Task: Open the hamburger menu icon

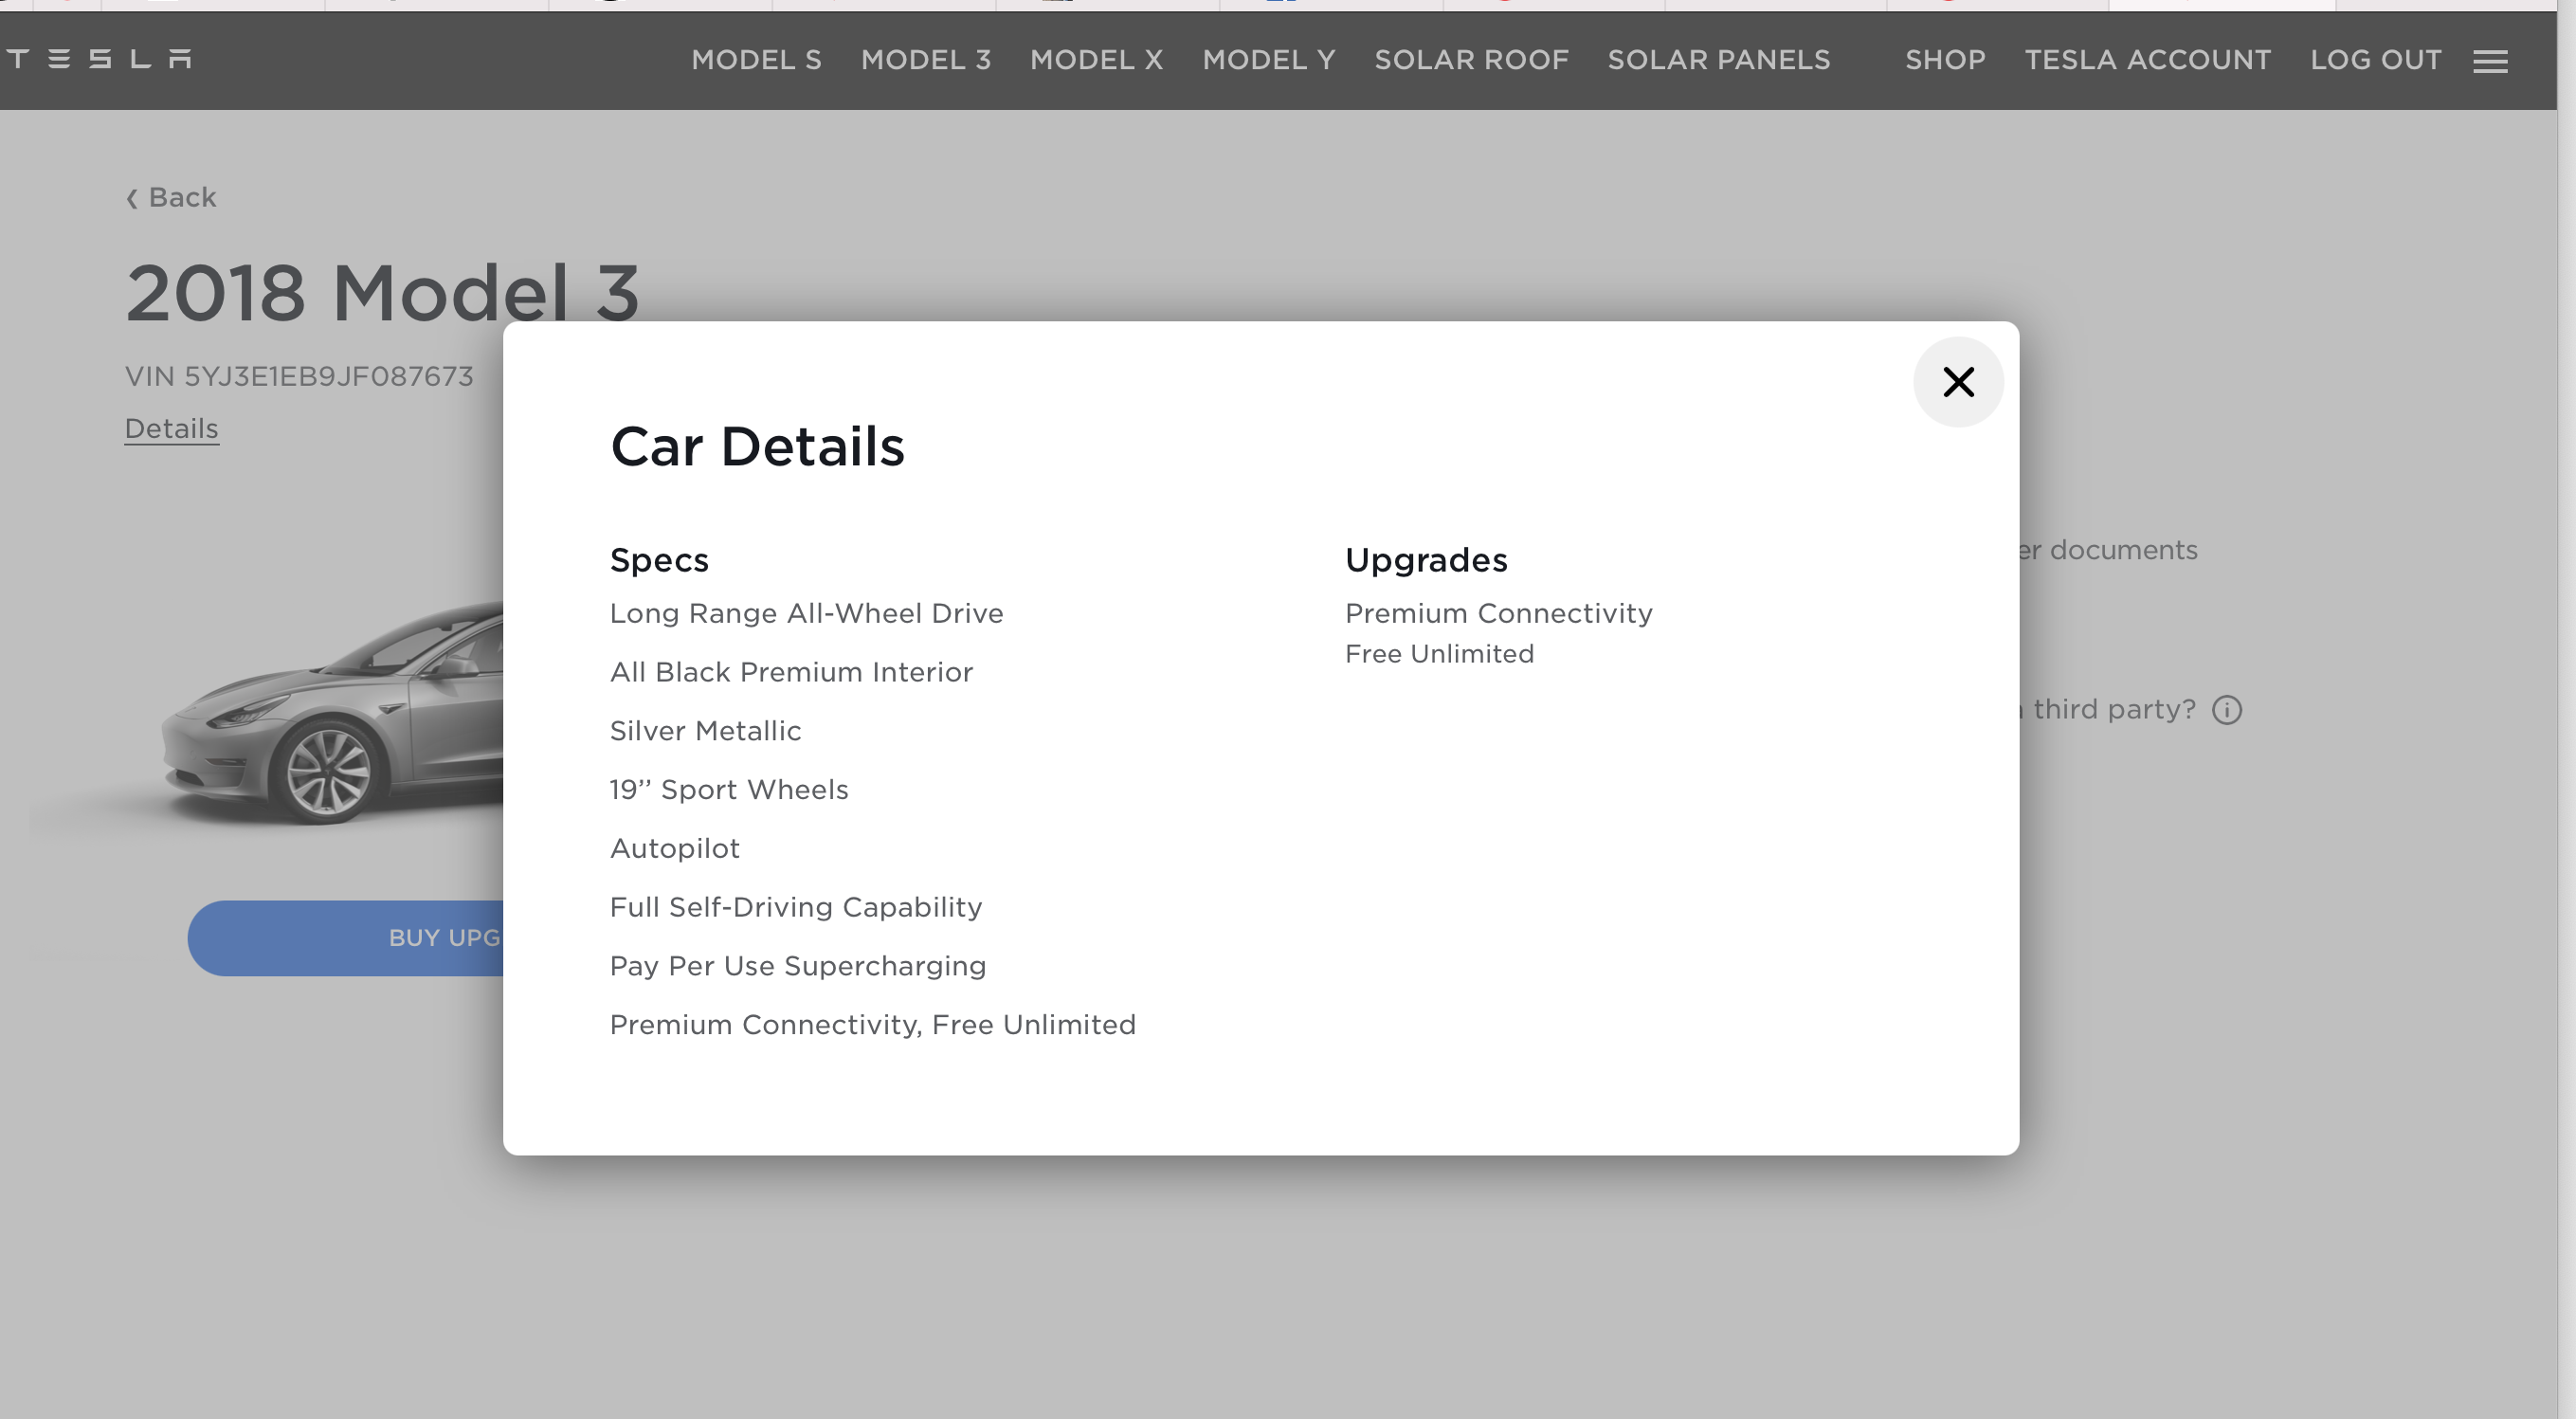Action: tap(2489, 62)
